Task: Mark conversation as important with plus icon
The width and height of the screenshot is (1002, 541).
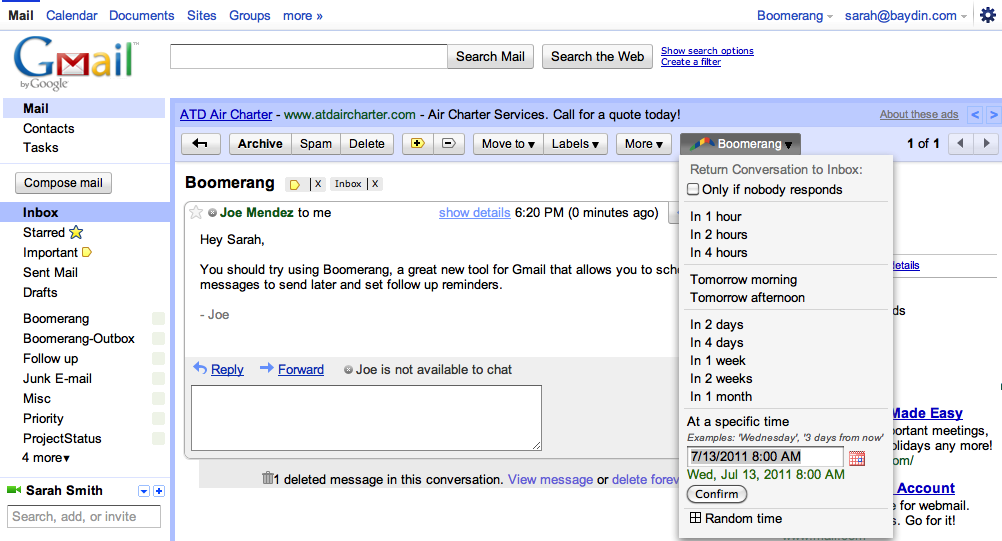Action: [x=417, y=144]
